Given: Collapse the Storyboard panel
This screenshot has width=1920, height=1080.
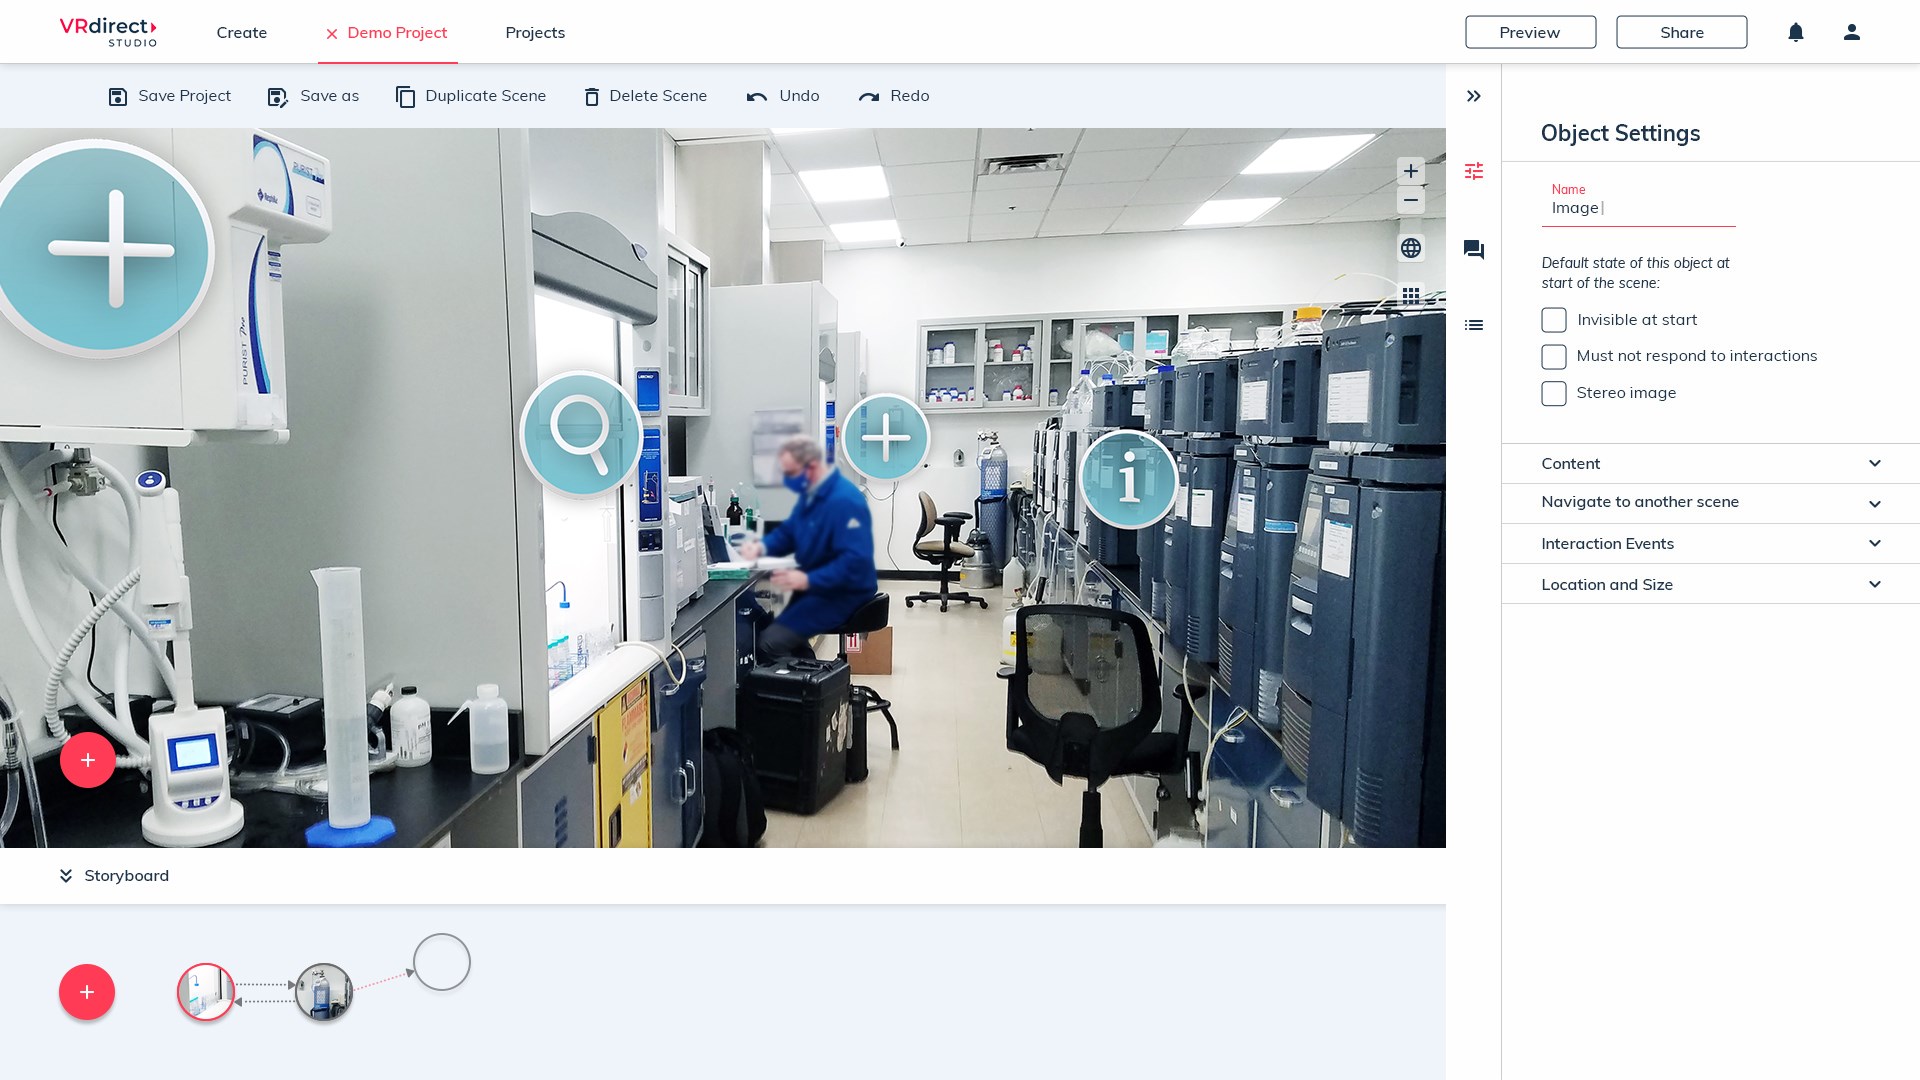Looking at the screenshot, I should pyautogui.click(x=66, y=876).
